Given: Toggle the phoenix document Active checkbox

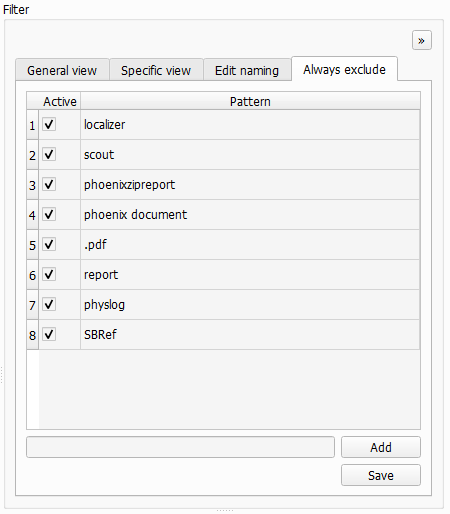Looking at the screenshot, I should tap(49, 215).
